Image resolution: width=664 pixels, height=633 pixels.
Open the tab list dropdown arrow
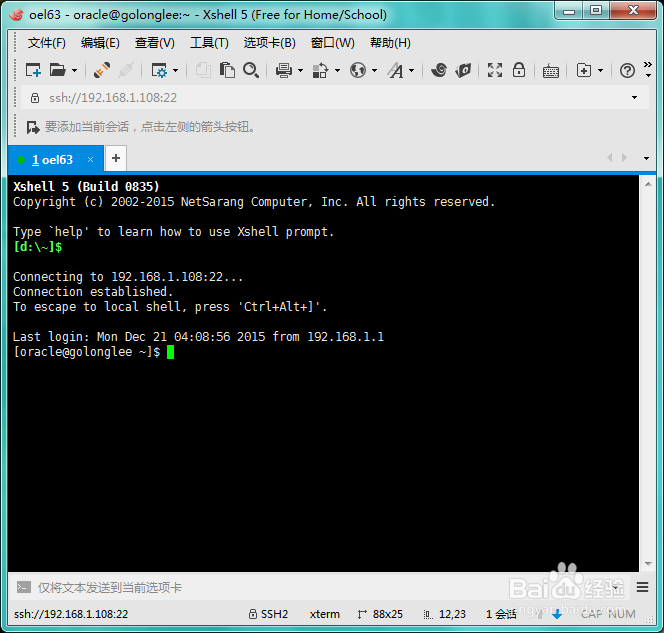[x=646, y=158]
